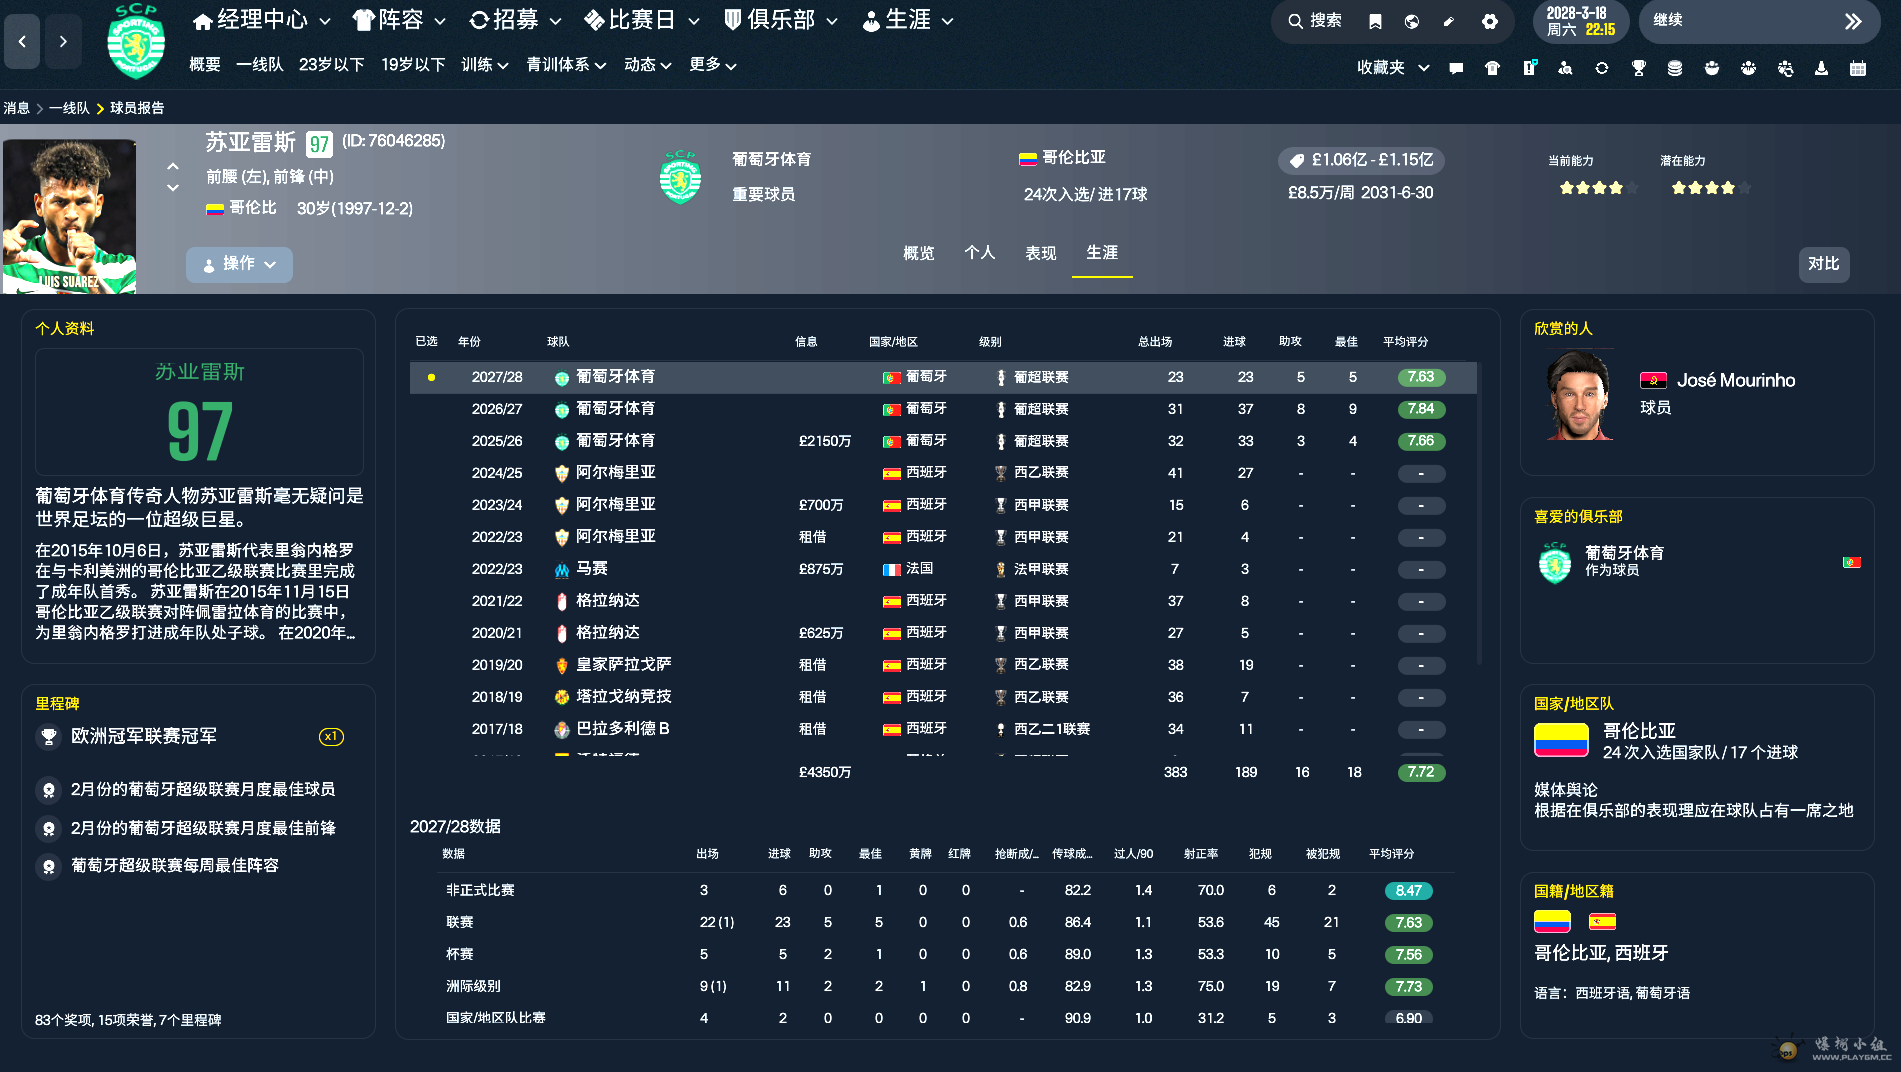Viewport: 1901px width, 1072px height.
Task: Select the 马赛 2022/23 season row
Action: pyautogui.click(x=943, y=569)
